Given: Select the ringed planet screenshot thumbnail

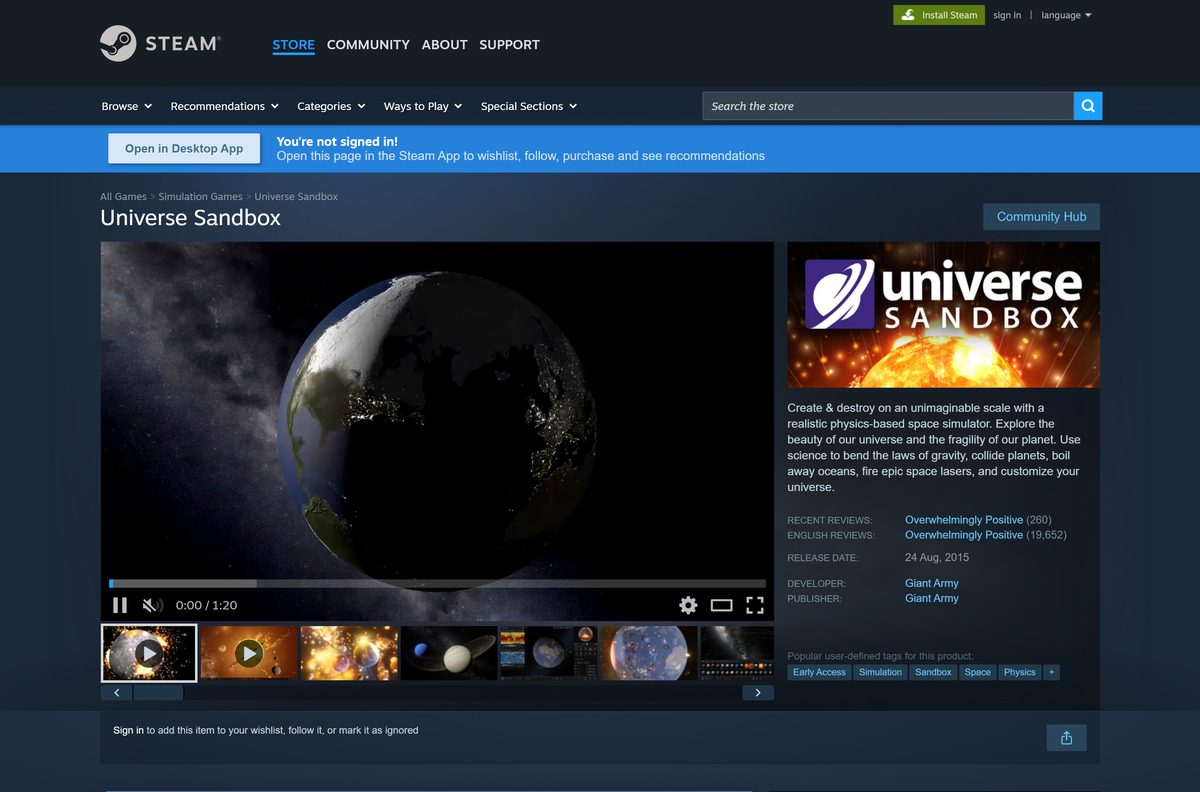Looking at the screenshot, I should (x=449, y=653).
